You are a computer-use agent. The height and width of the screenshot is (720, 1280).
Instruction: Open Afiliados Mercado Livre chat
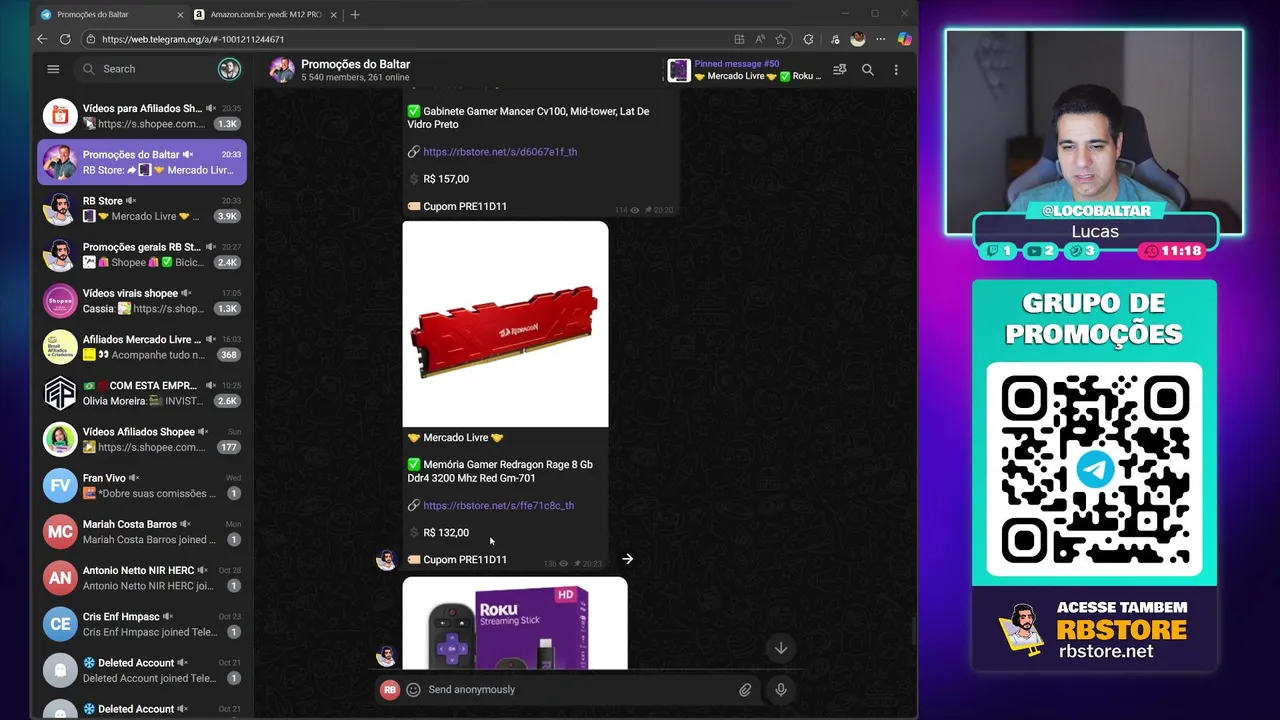pos(142,347)
